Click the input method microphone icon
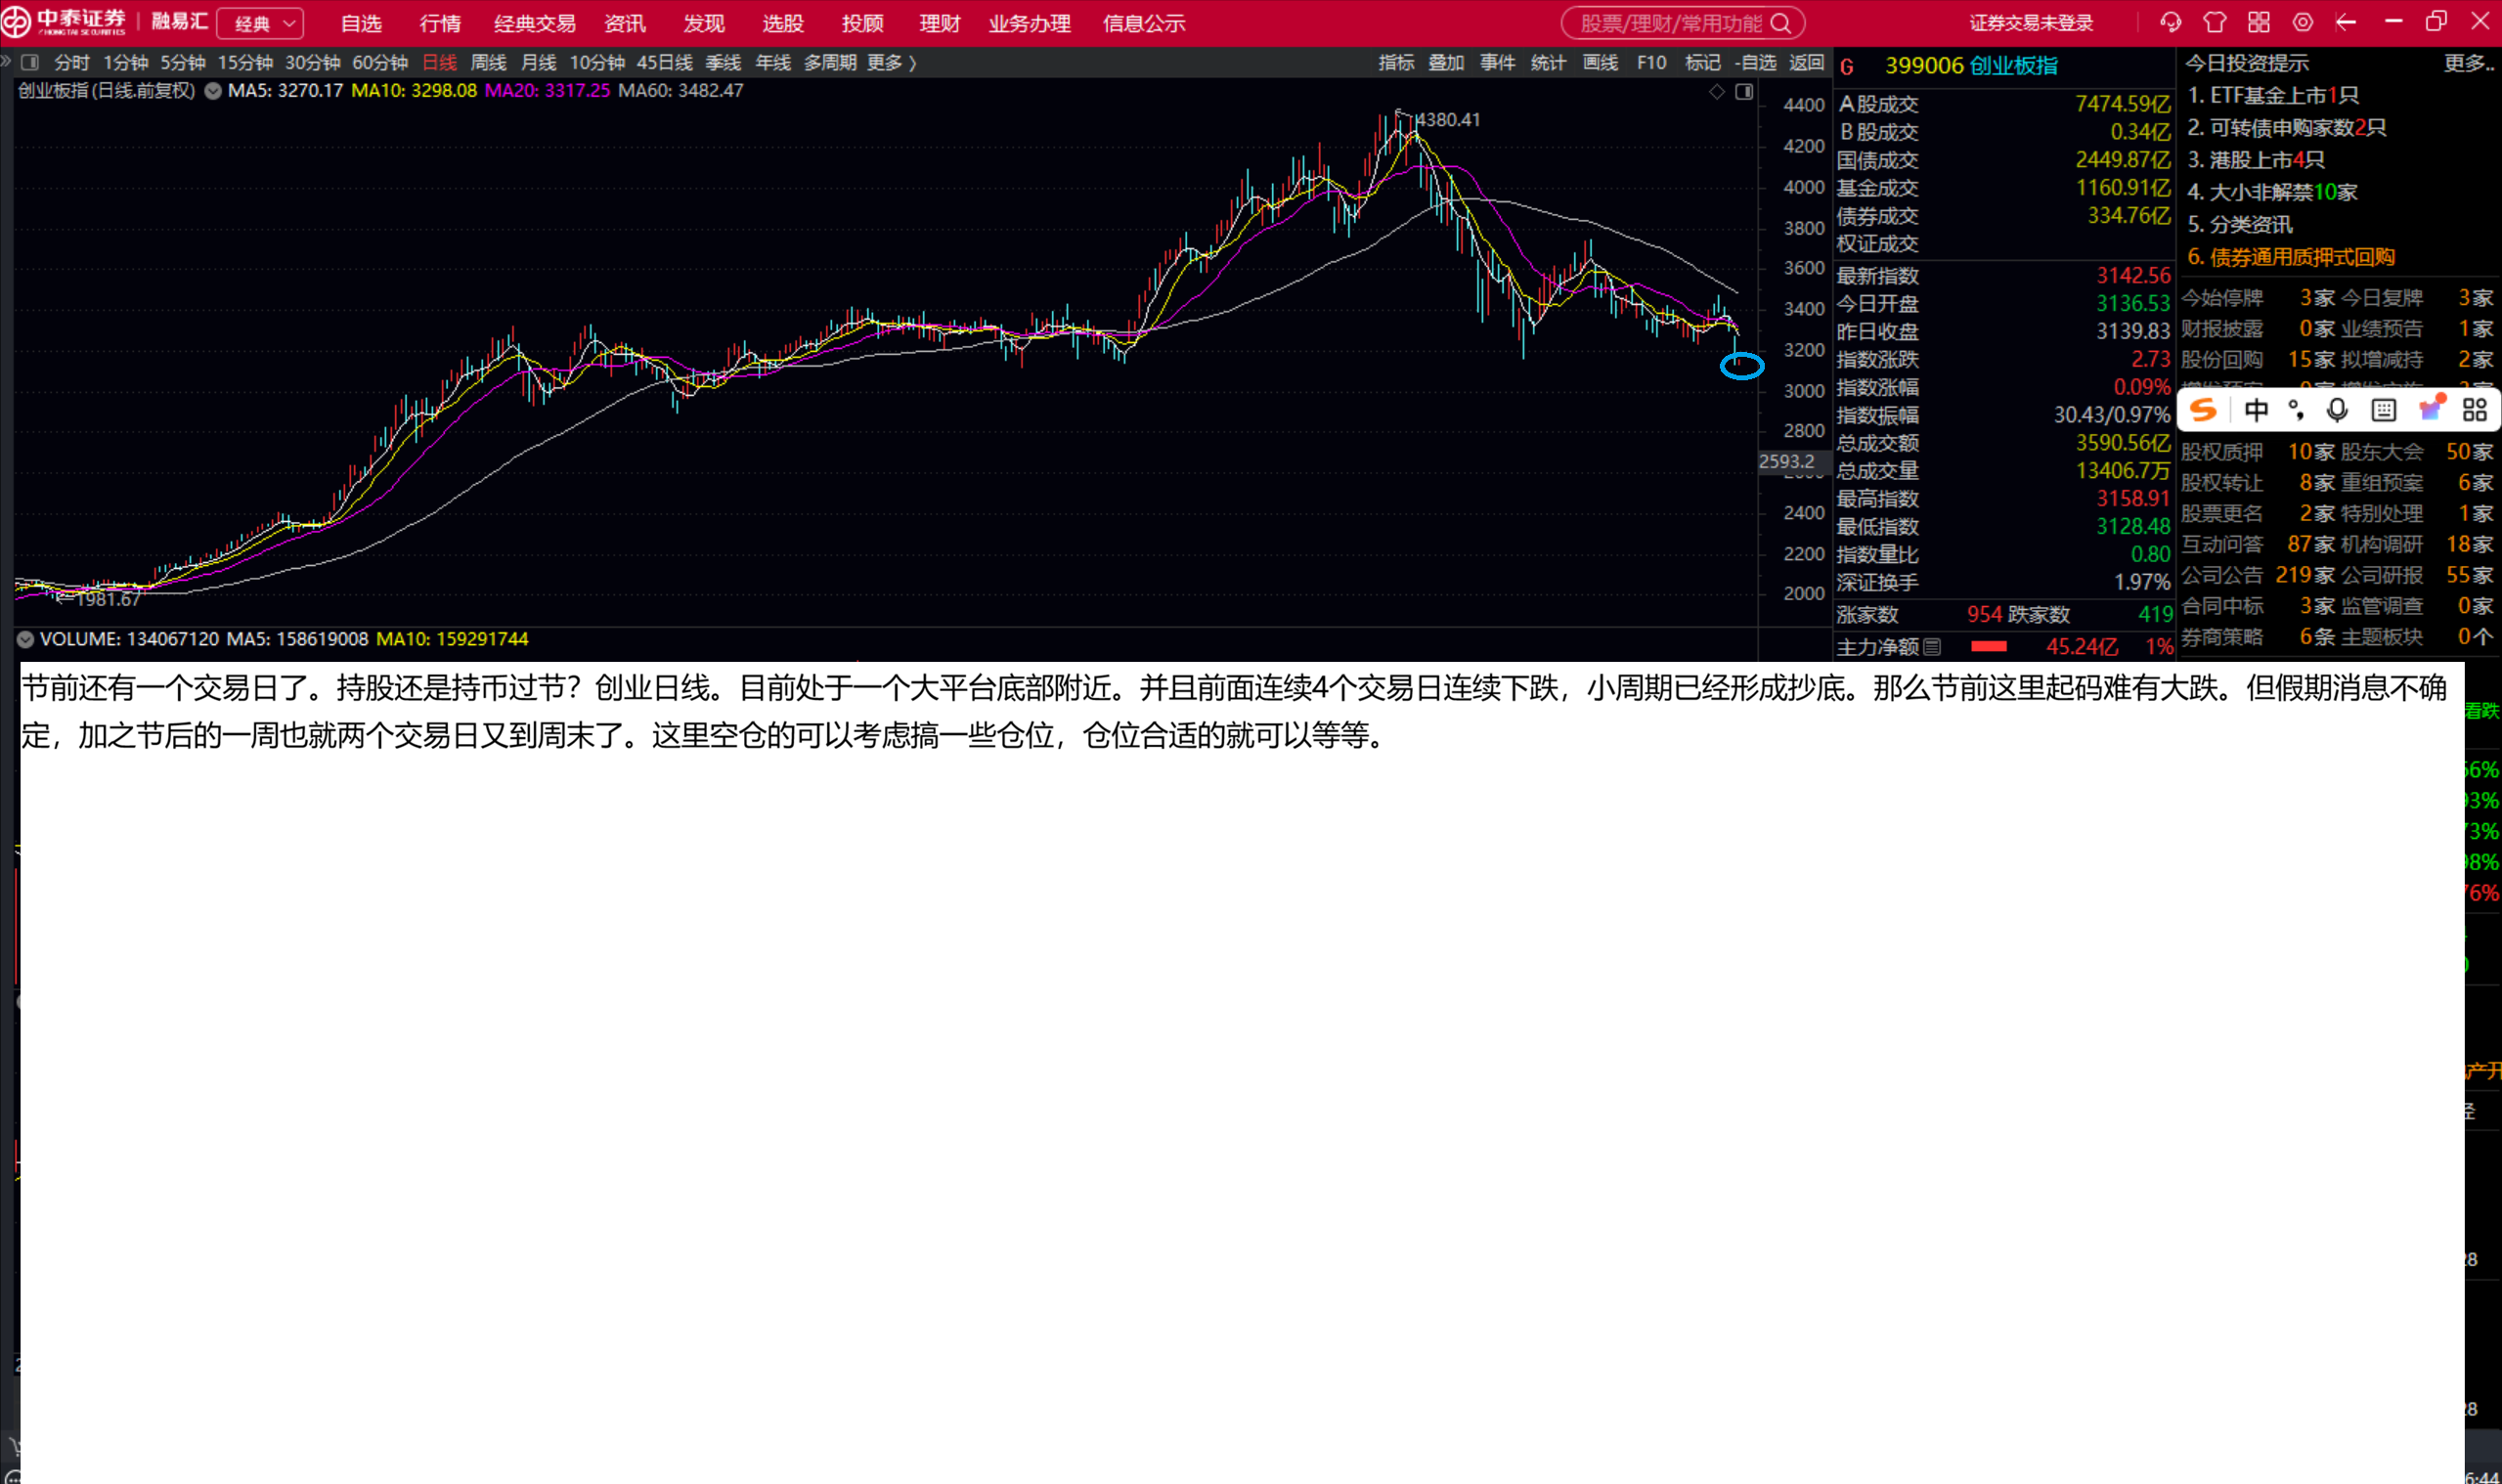Viewport: 2502px width, 1484px height. [x=2337, y=409]
